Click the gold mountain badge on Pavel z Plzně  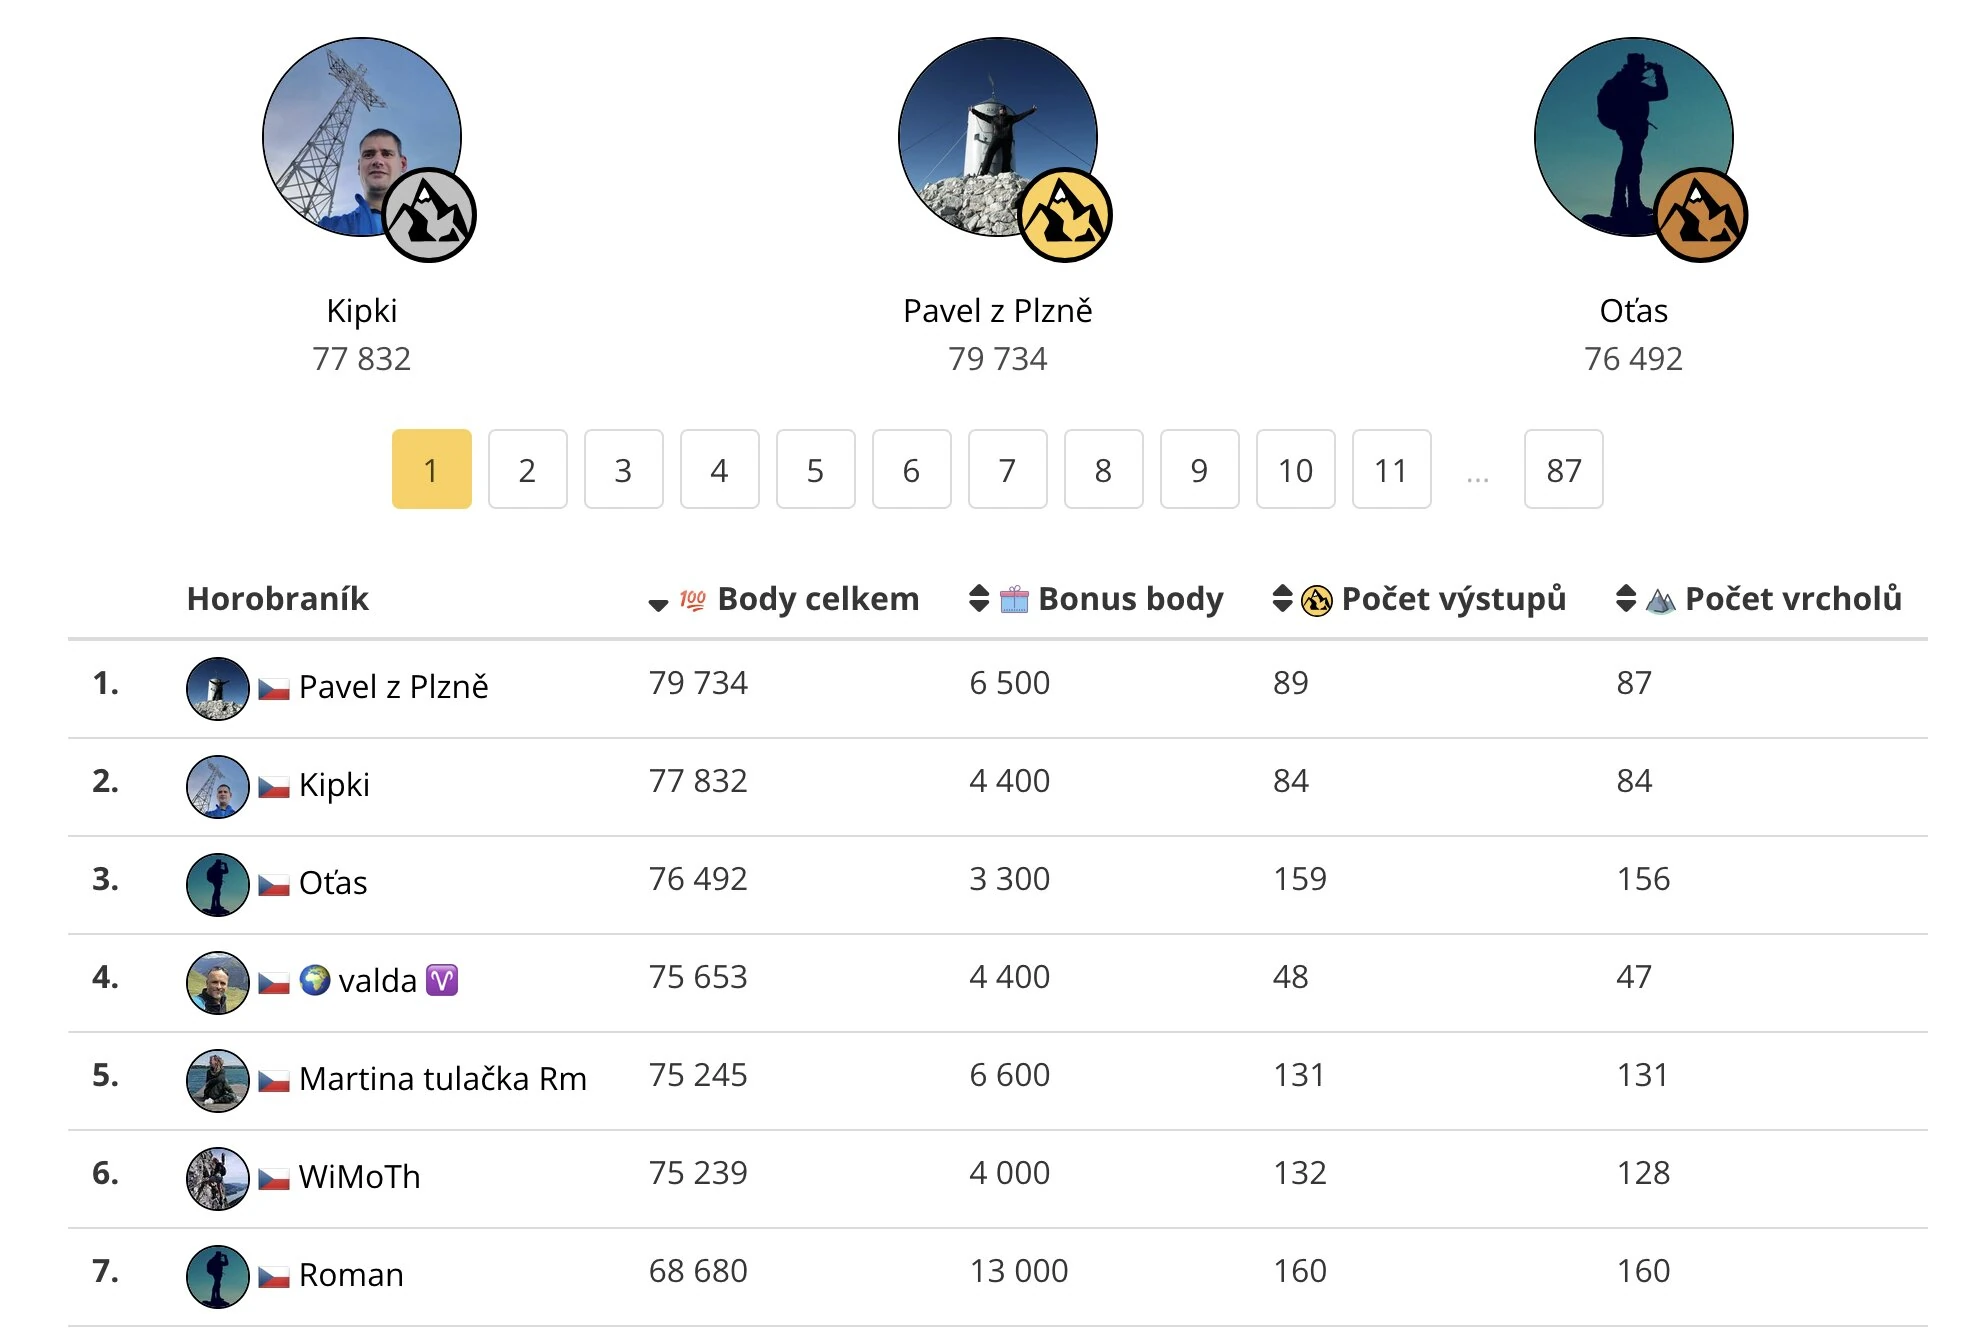[x=1065, y=215]
